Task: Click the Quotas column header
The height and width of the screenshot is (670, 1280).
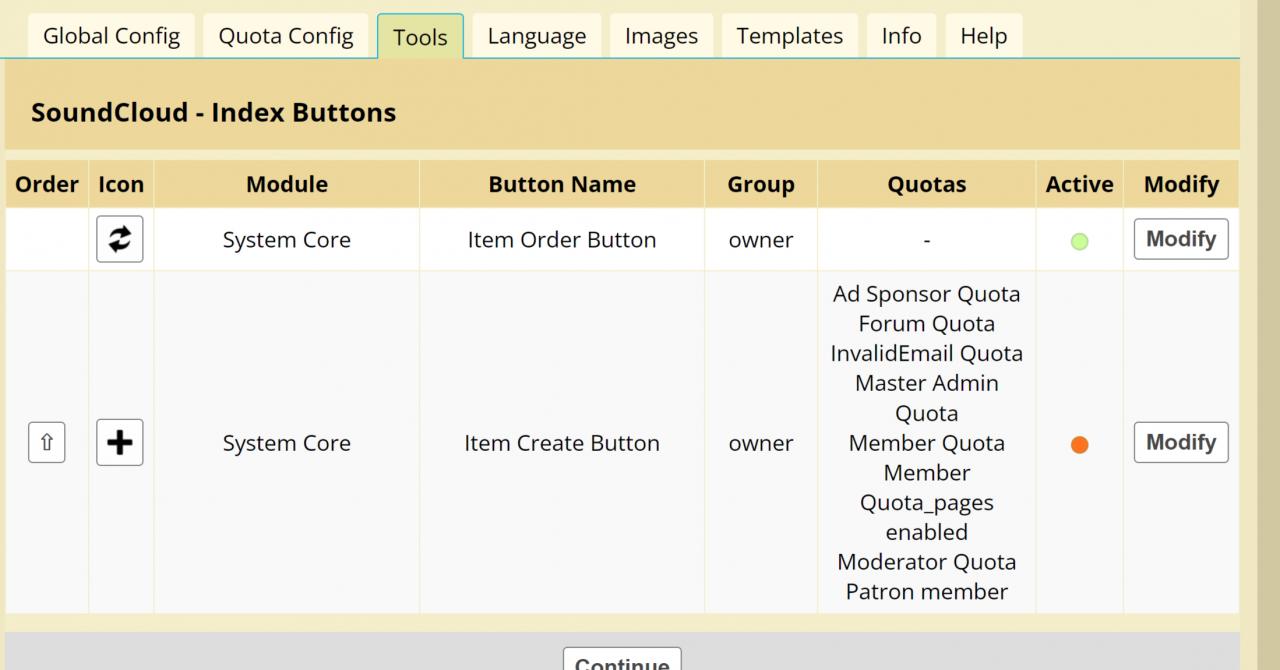Action: pos(927,184)
